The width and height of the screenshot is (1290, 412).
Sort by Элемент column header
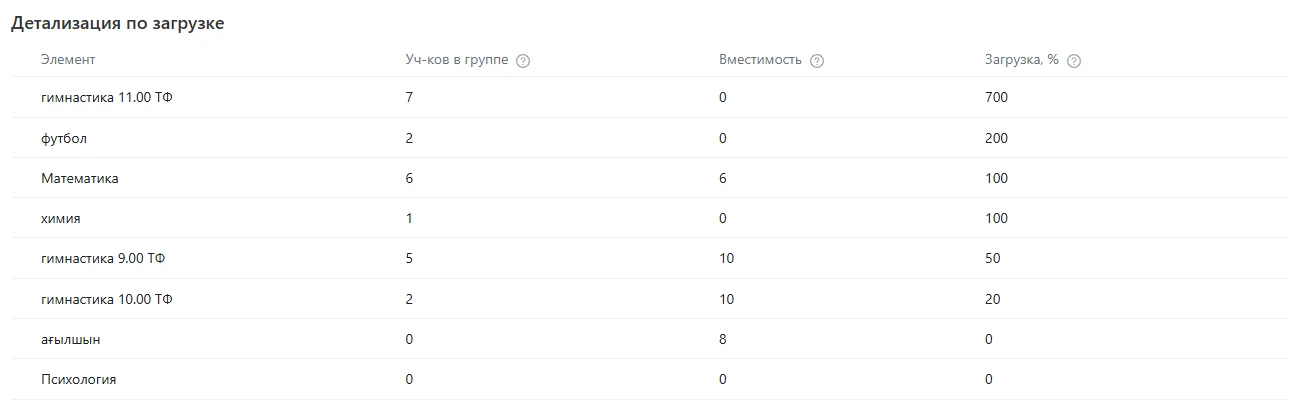(68, 60)
